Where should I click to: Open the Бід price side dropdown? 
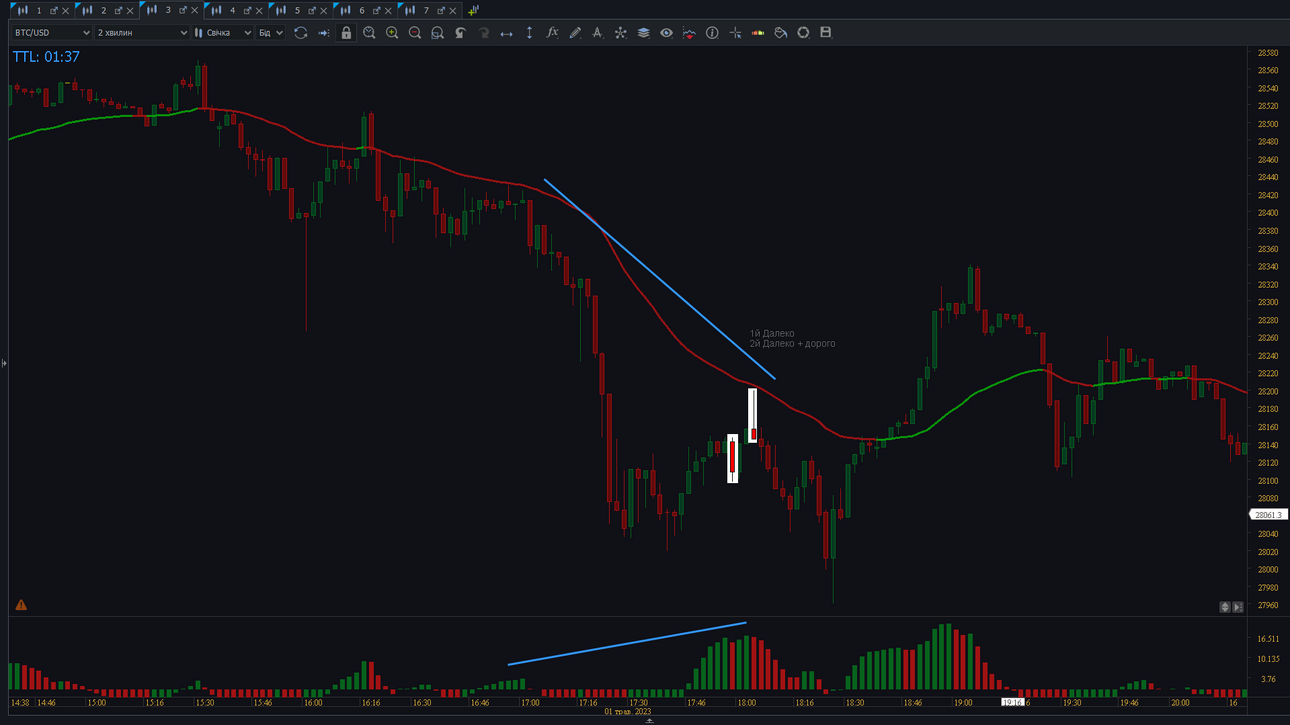(271, 33)
